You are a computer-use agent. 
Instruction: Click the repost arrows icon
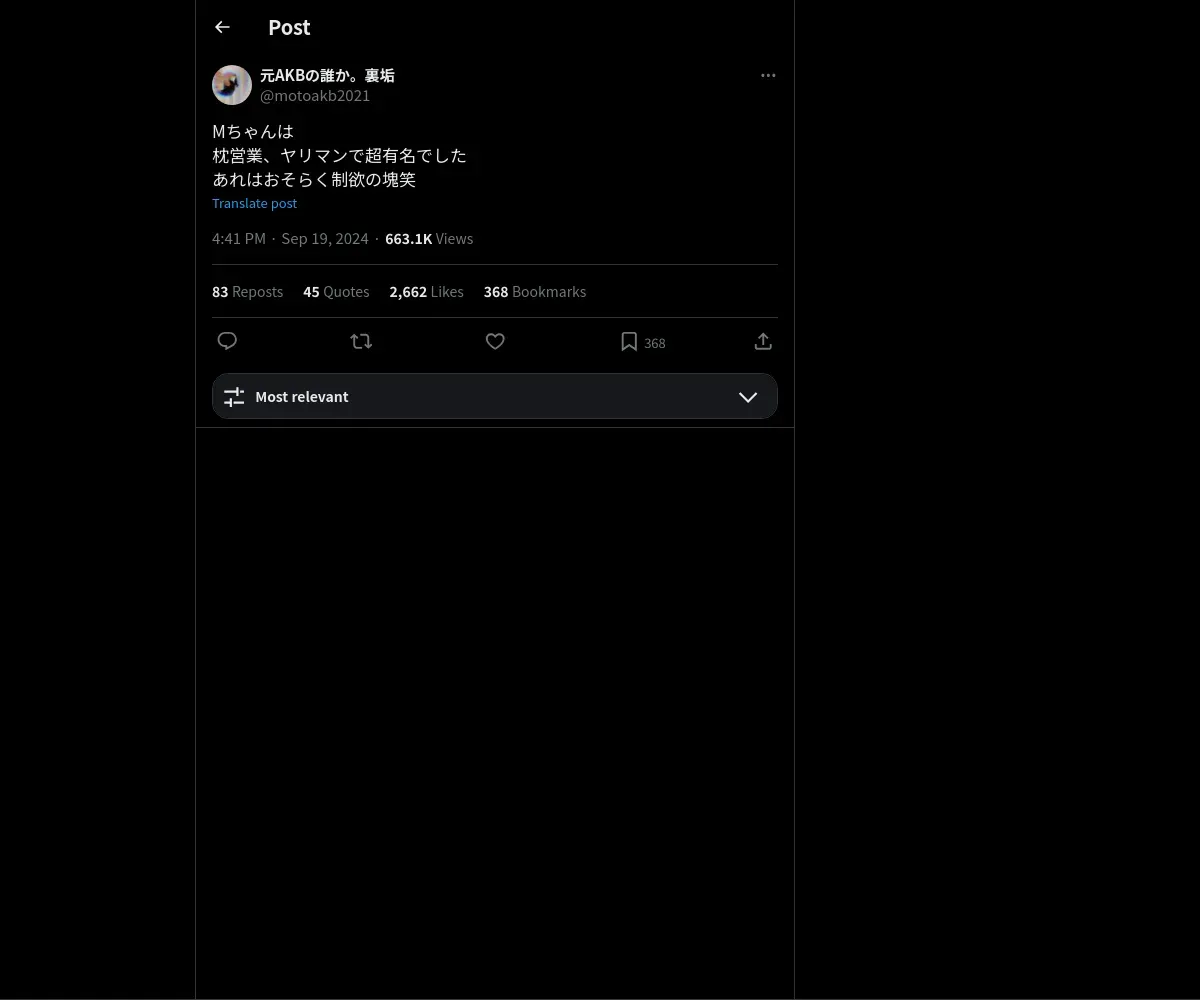[x=361, y=341]
